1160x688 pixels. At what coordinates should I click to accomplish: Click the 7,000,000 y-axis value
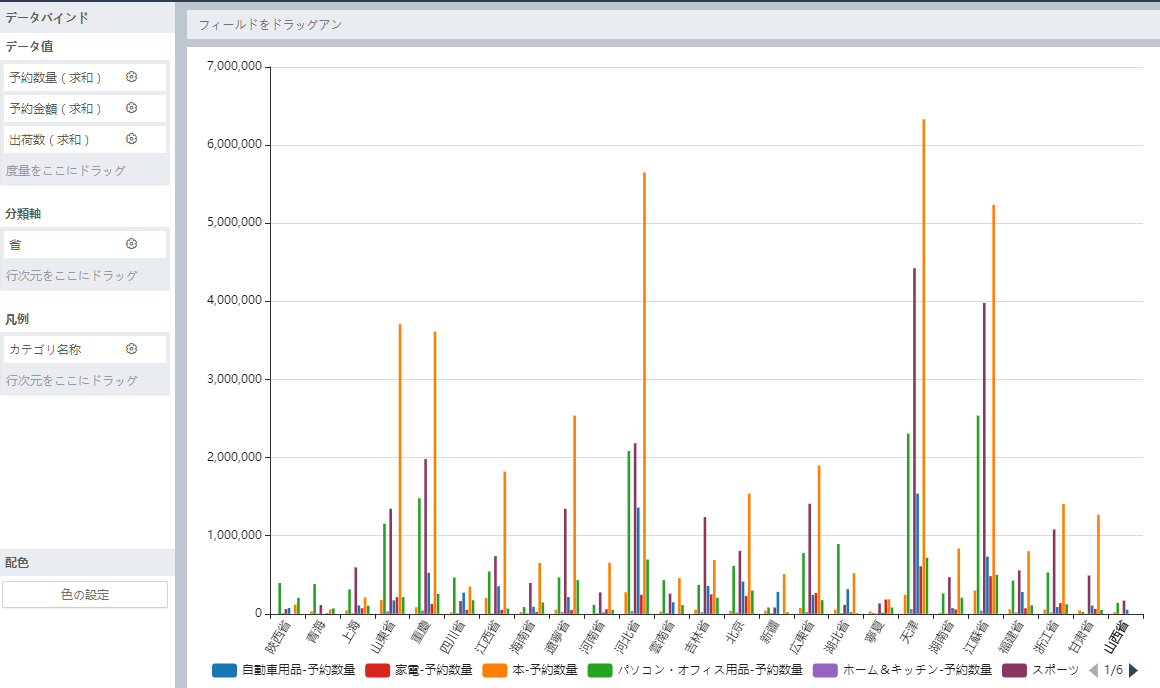point(235,66)
